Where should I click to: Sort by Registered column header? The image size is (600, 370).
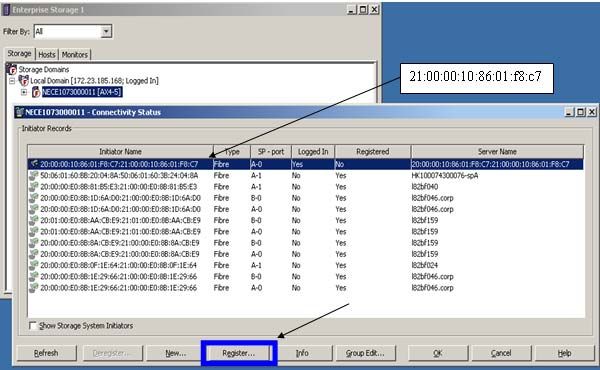click(x=373, y=152)
